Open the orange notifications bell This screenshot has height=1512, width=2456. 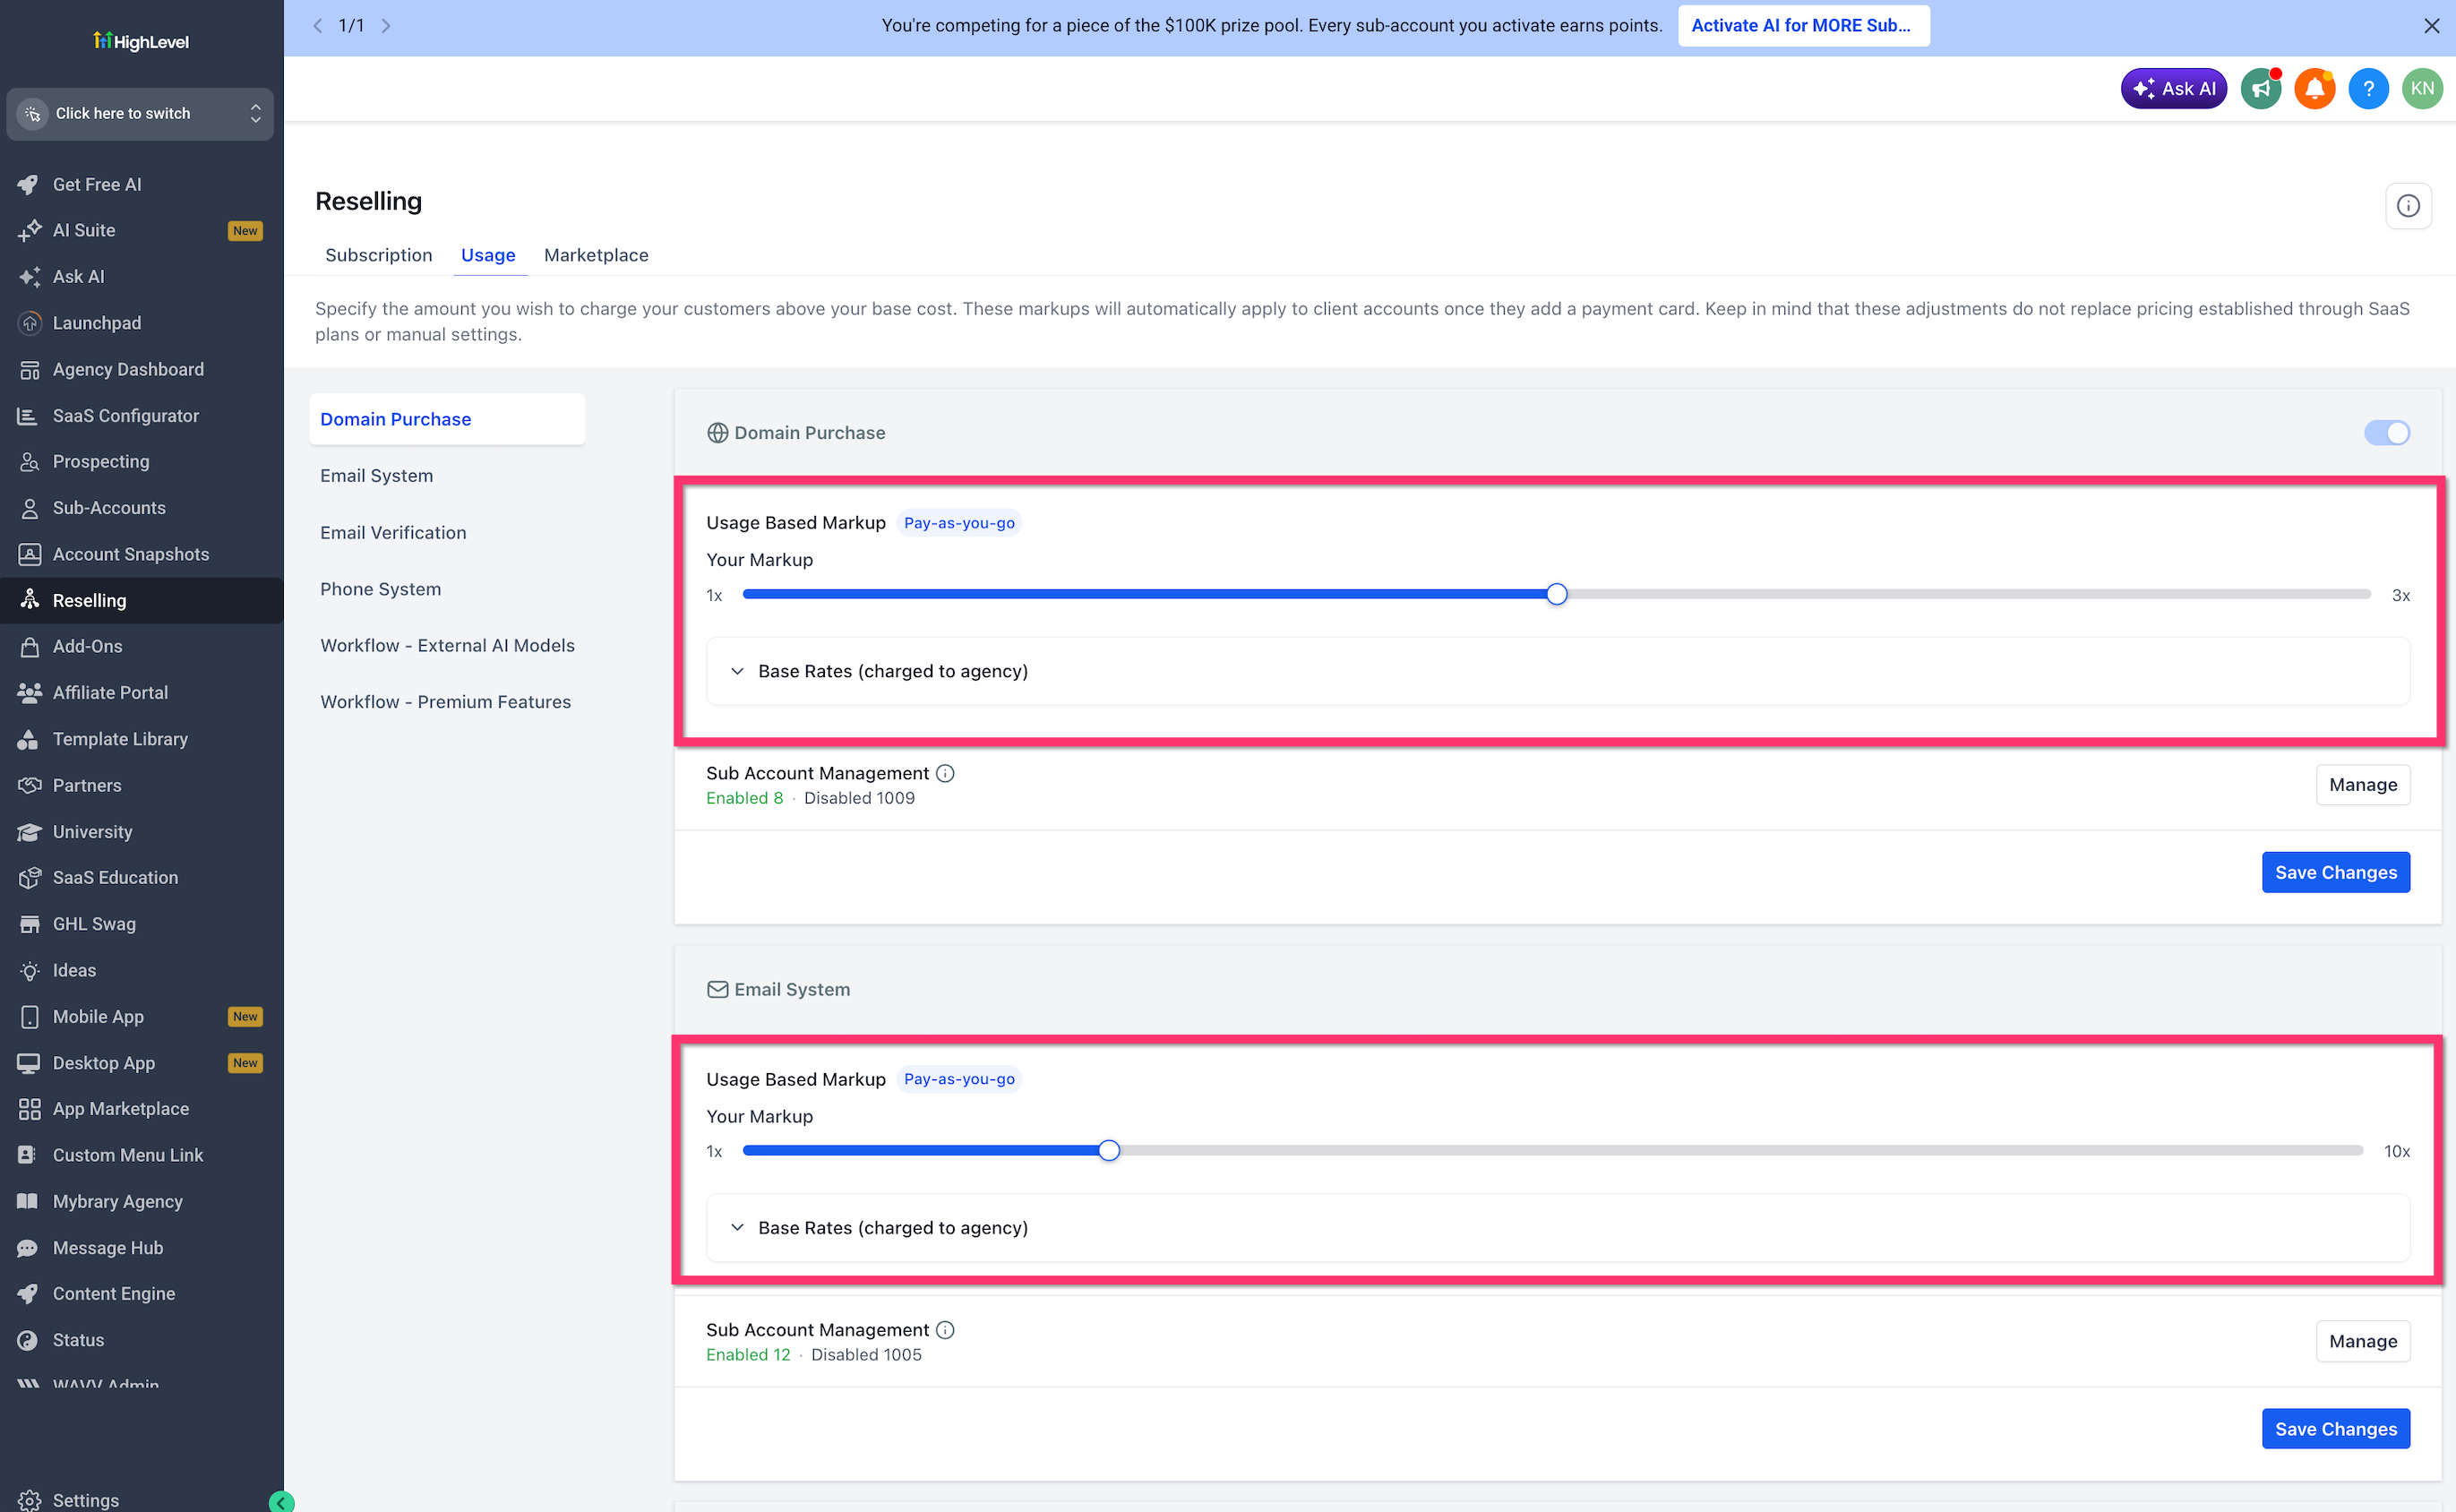pyautogui.click(x=2314, y=89)
